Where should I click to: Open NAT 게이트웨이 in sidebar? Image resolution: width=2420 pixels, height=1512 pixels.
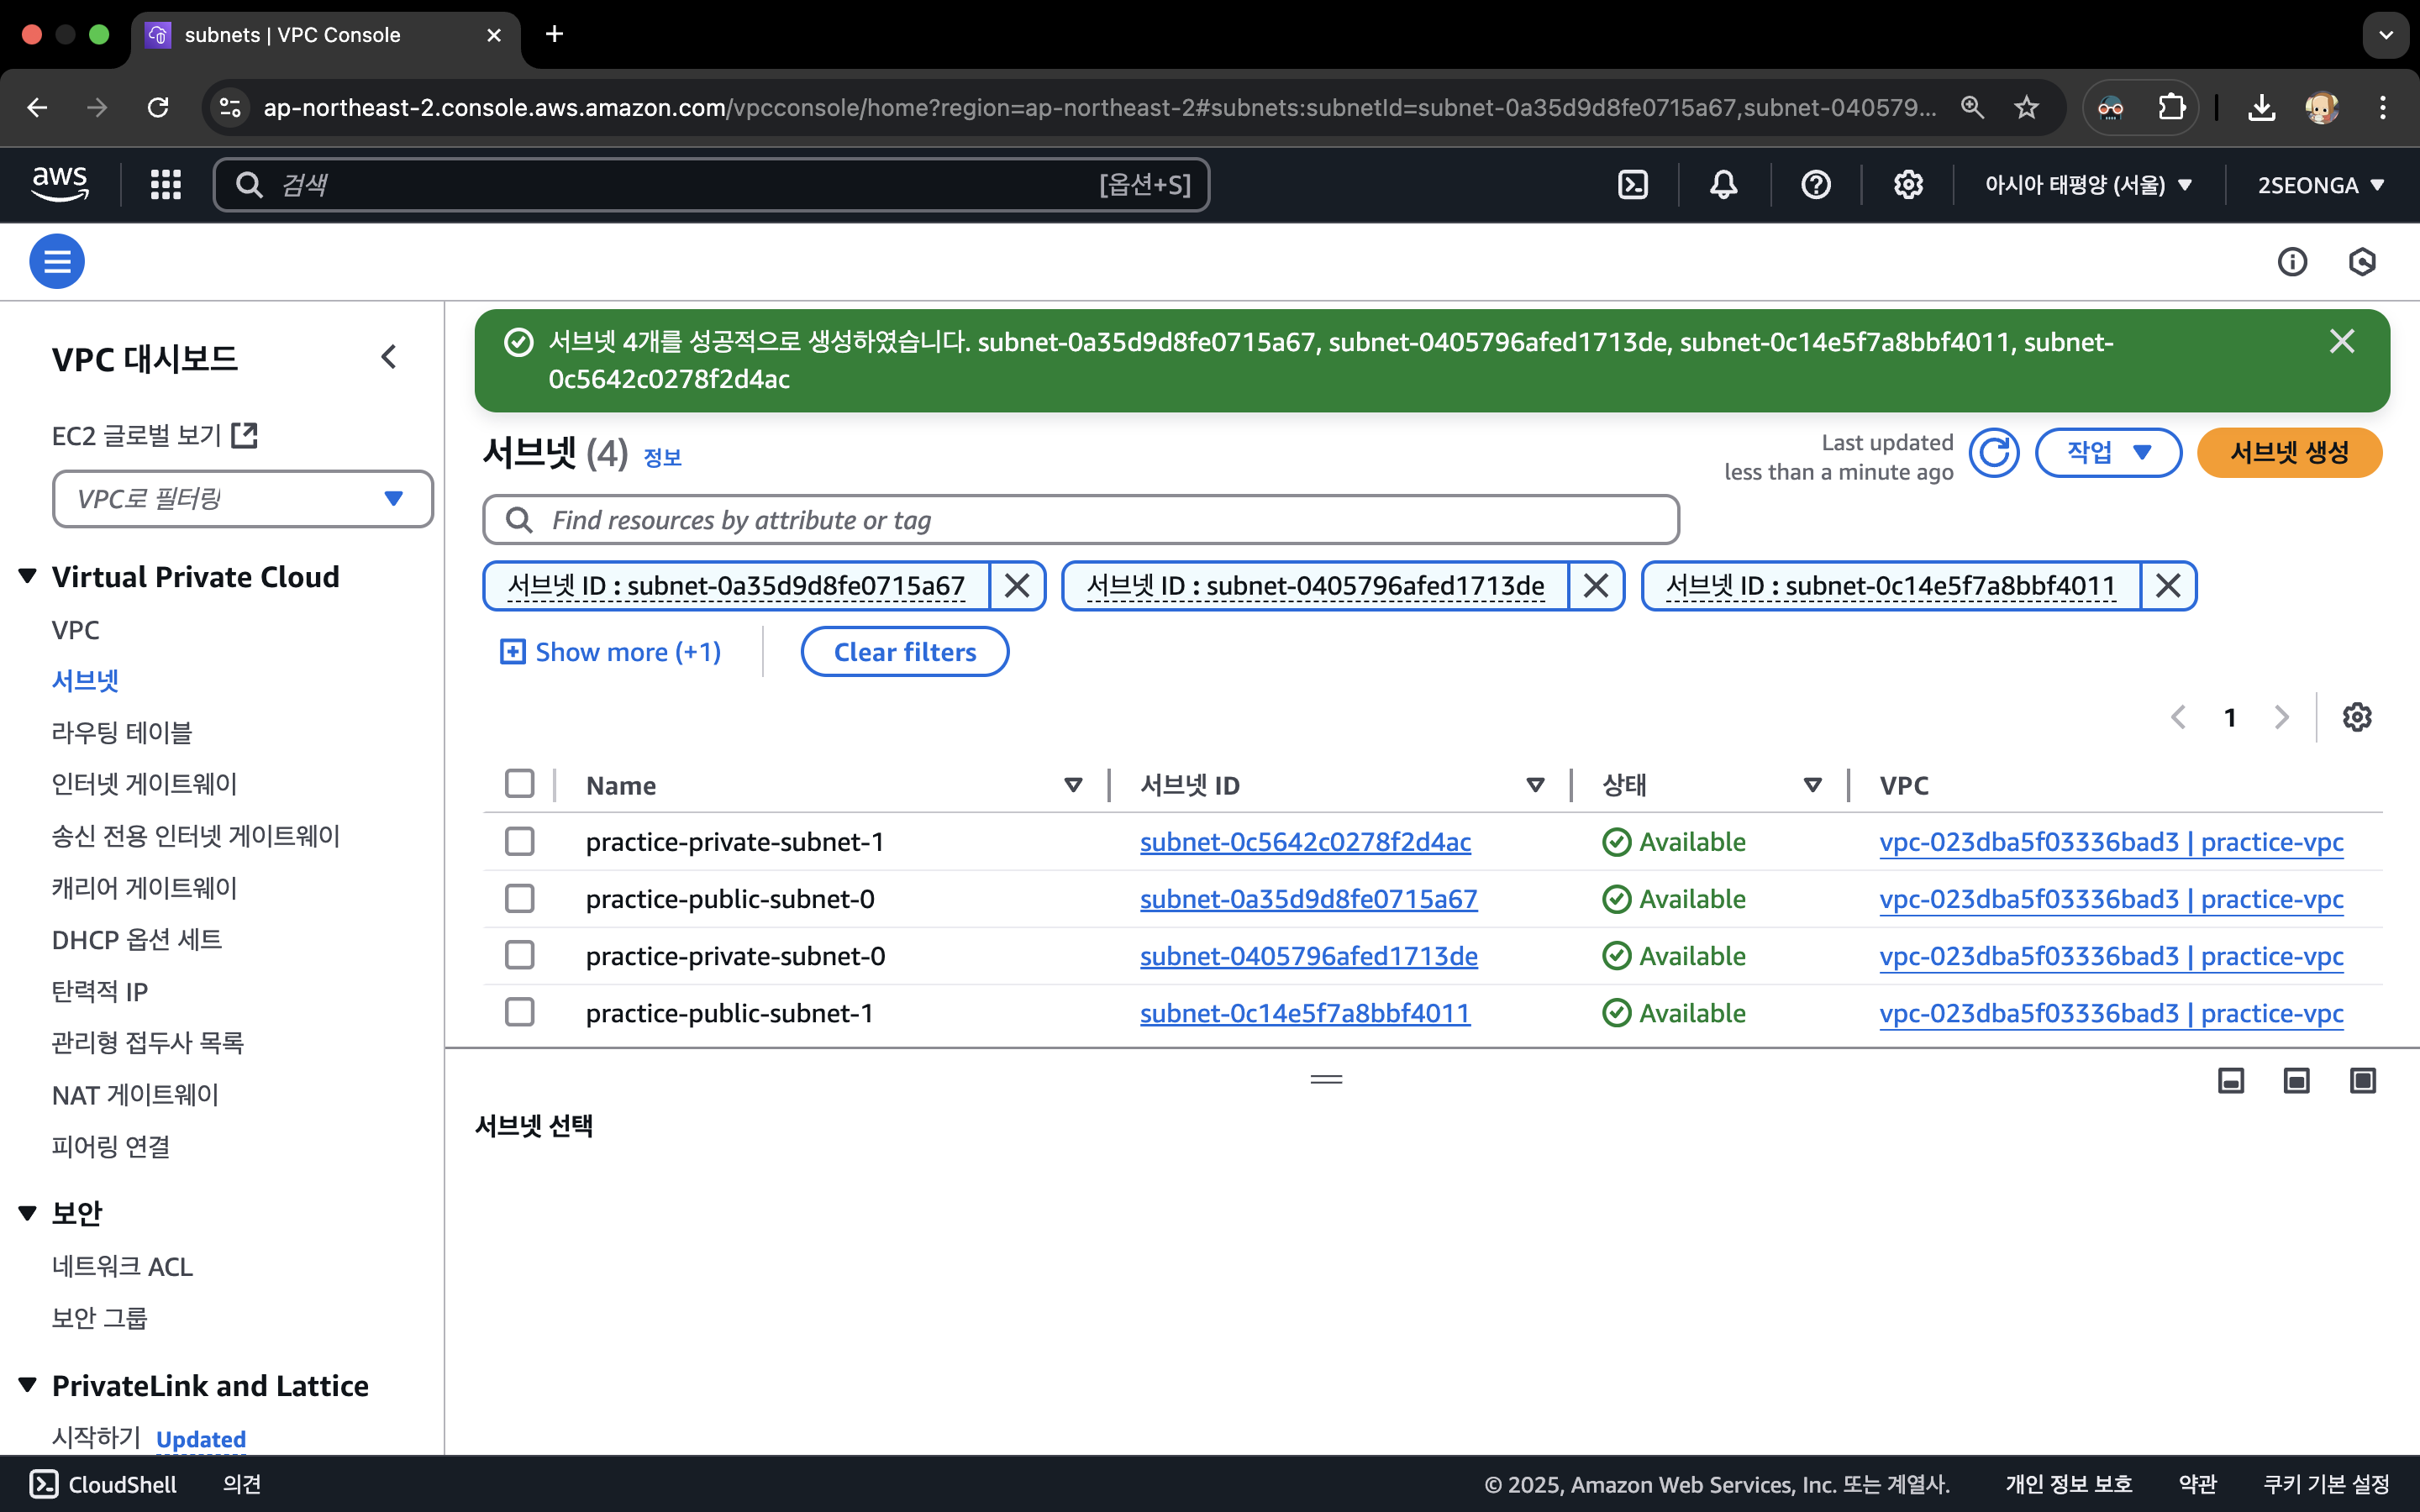[135, 1095]
